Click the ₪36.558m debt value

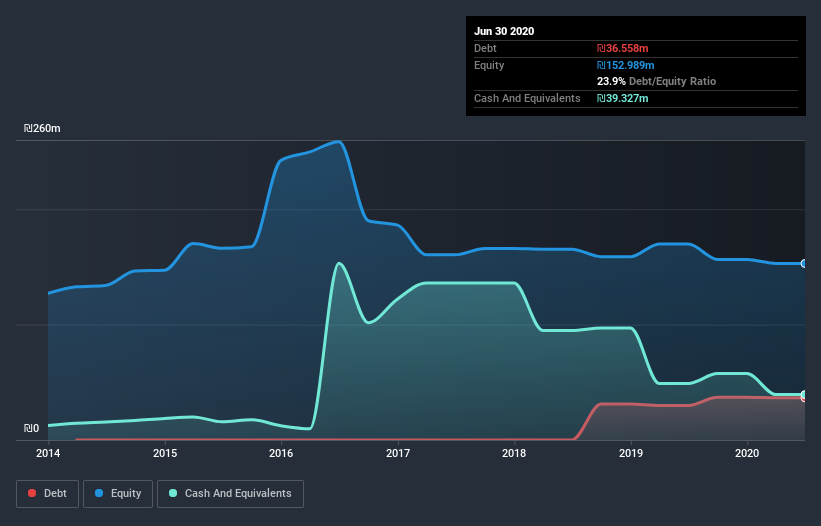tap(623, 48)
